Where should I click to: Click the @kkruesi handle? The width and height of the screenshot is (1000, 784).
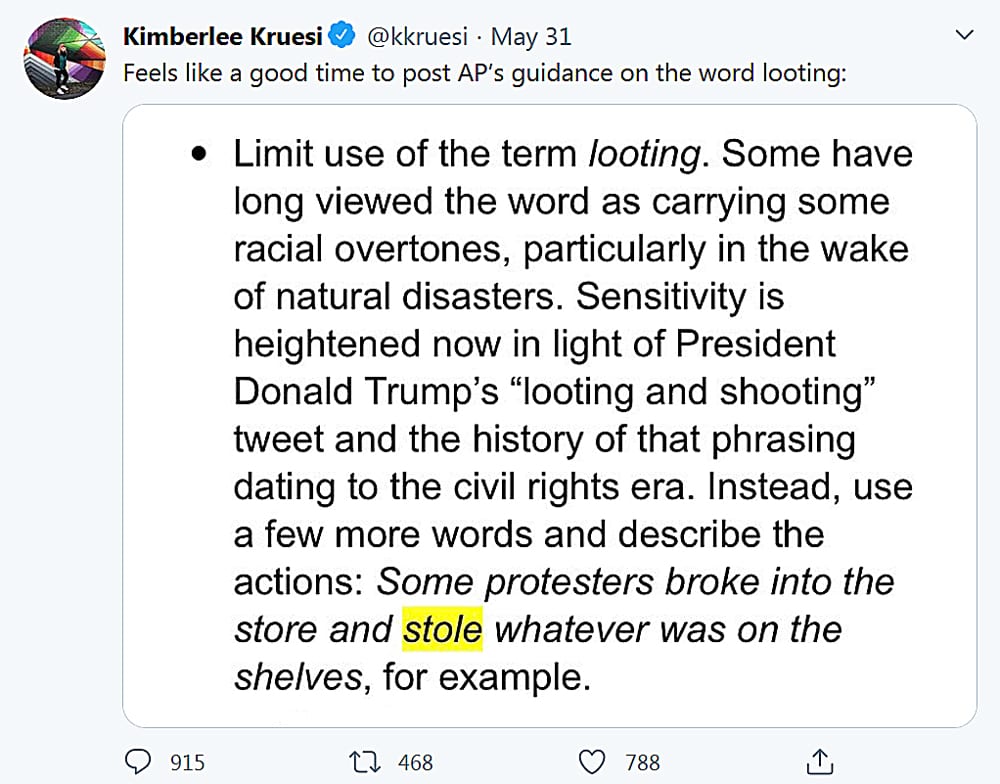417,37
